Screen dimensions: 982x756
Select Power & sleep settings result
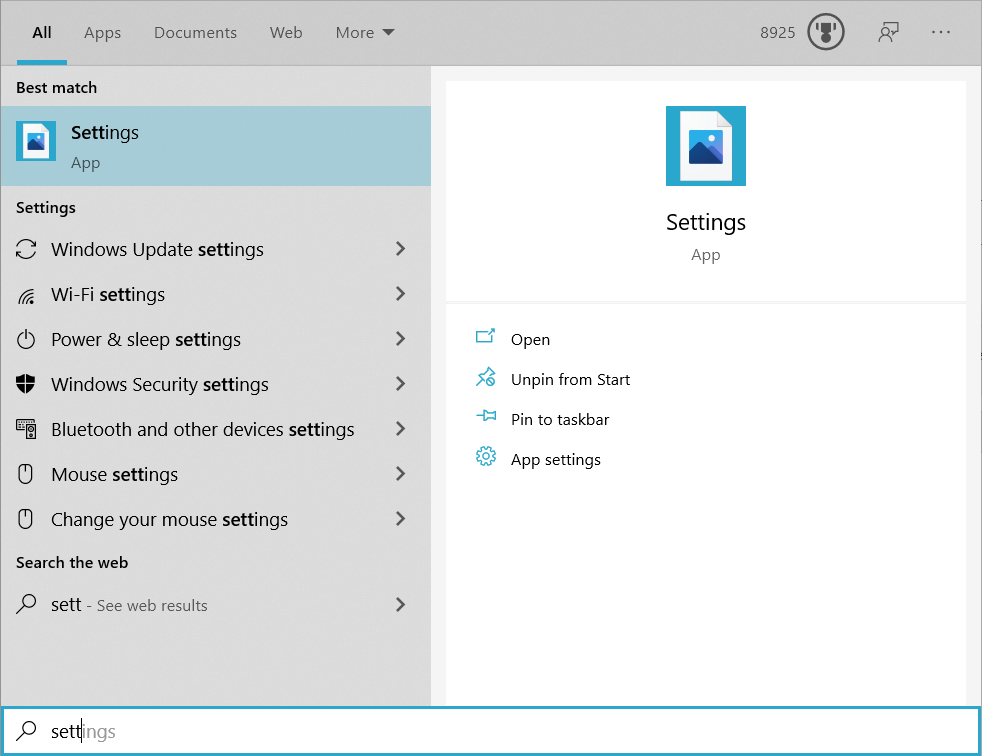point(216,339)
